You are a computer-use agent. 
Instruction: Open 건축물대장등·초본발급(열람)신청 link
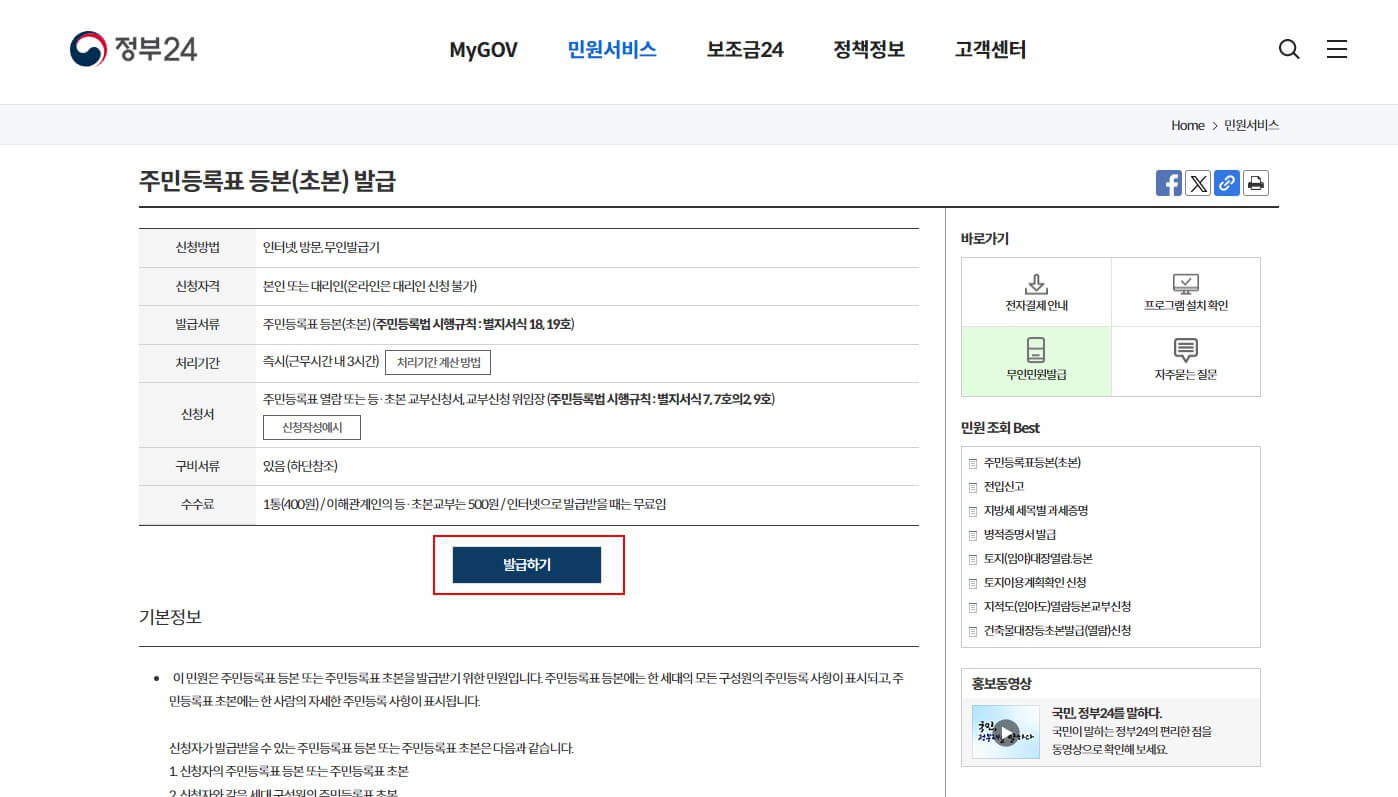1058,630
